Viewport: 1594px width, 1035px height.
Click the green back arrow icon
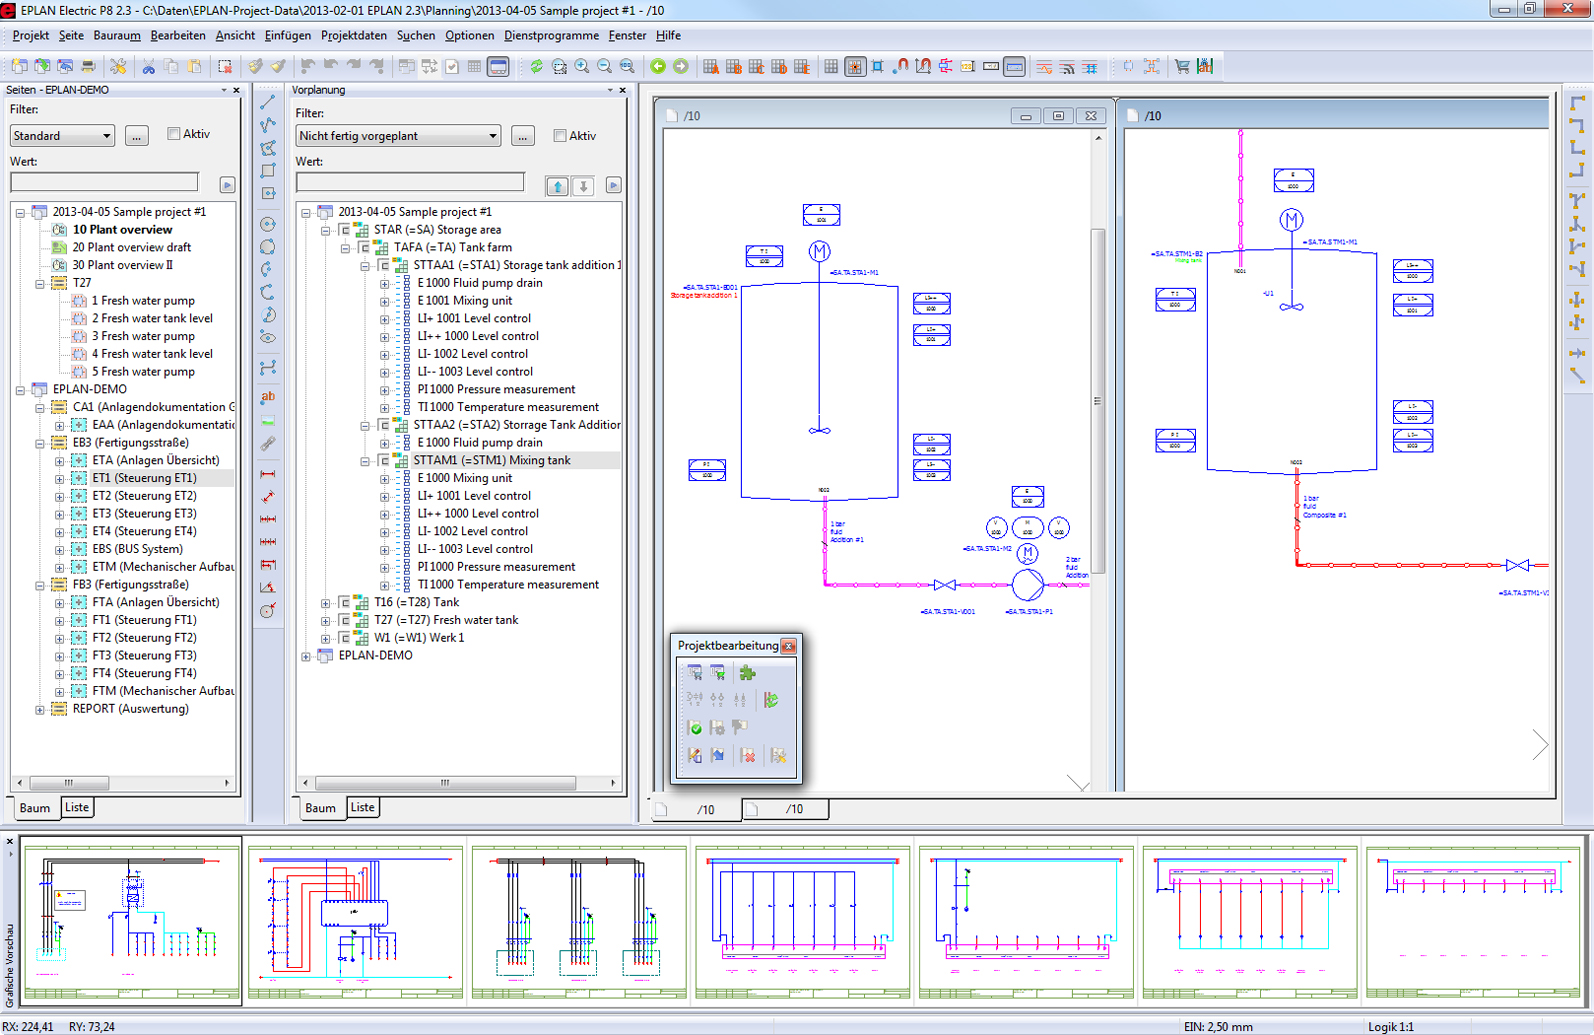[658, 67]
